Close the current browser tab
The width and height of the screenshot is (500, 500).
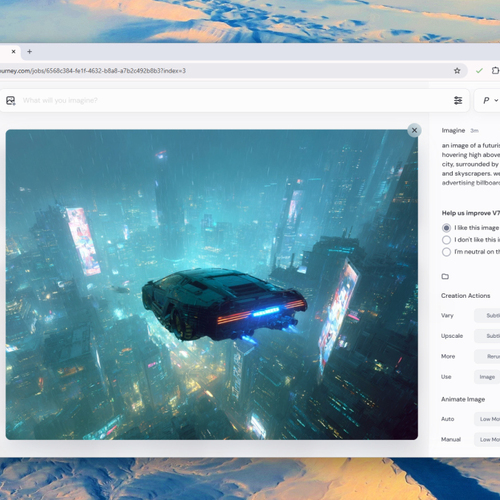(x=14, y=52)
